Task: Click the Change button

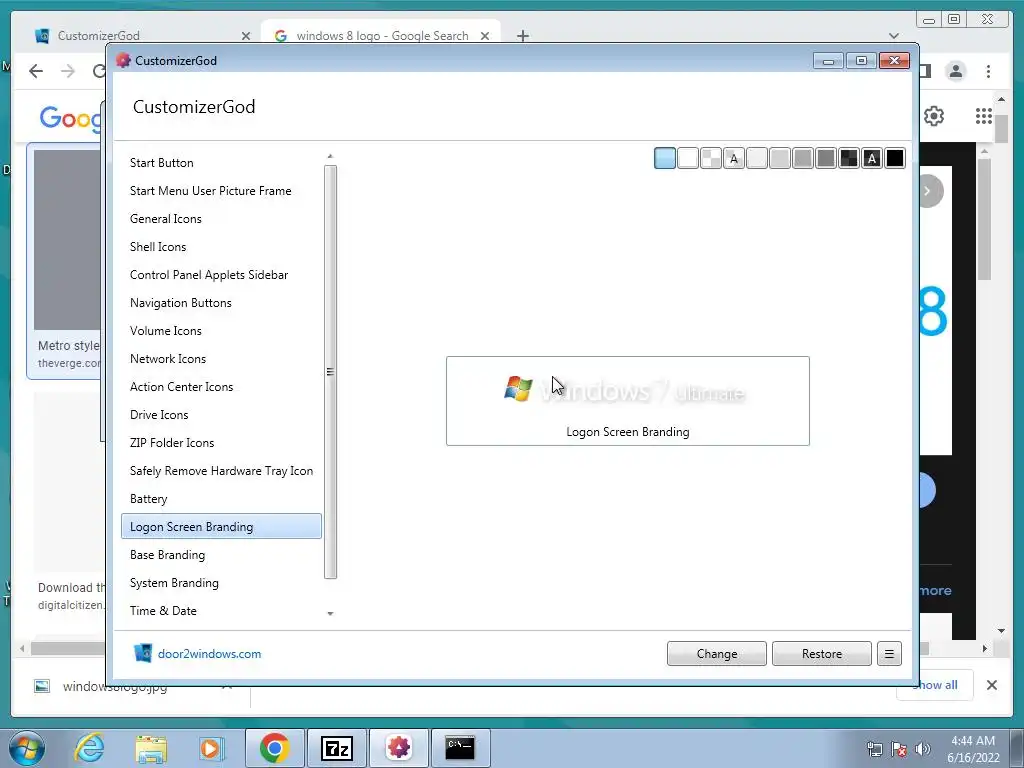Action: pyautogui.click(x=716, y=654)
